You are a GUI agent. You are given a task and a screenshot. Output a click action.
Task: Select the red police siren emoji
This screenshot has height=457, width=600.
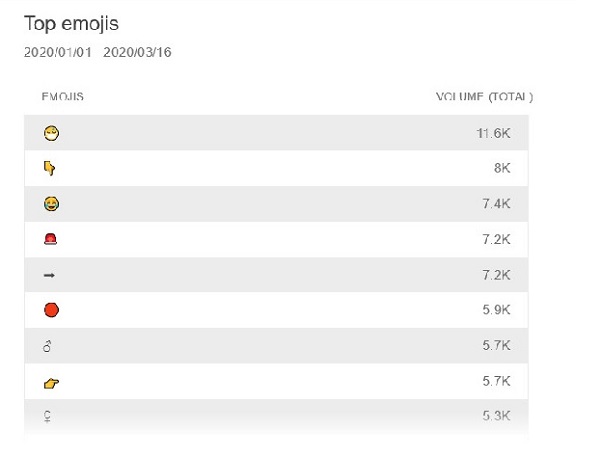point(51,240)
